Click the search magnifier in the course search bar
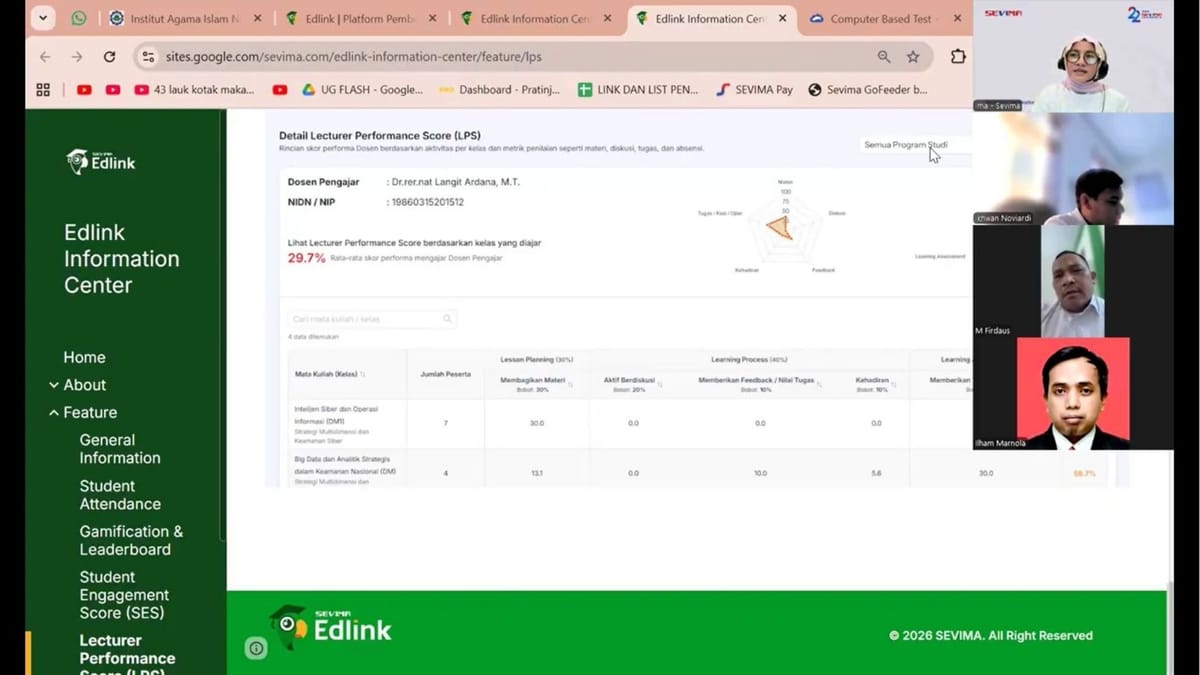The image size is (1200, 675). tap(447, 318)
